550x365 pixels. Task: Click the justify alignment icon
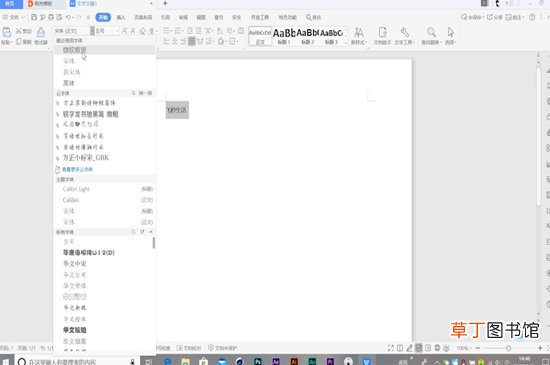(x=192, y=41)
